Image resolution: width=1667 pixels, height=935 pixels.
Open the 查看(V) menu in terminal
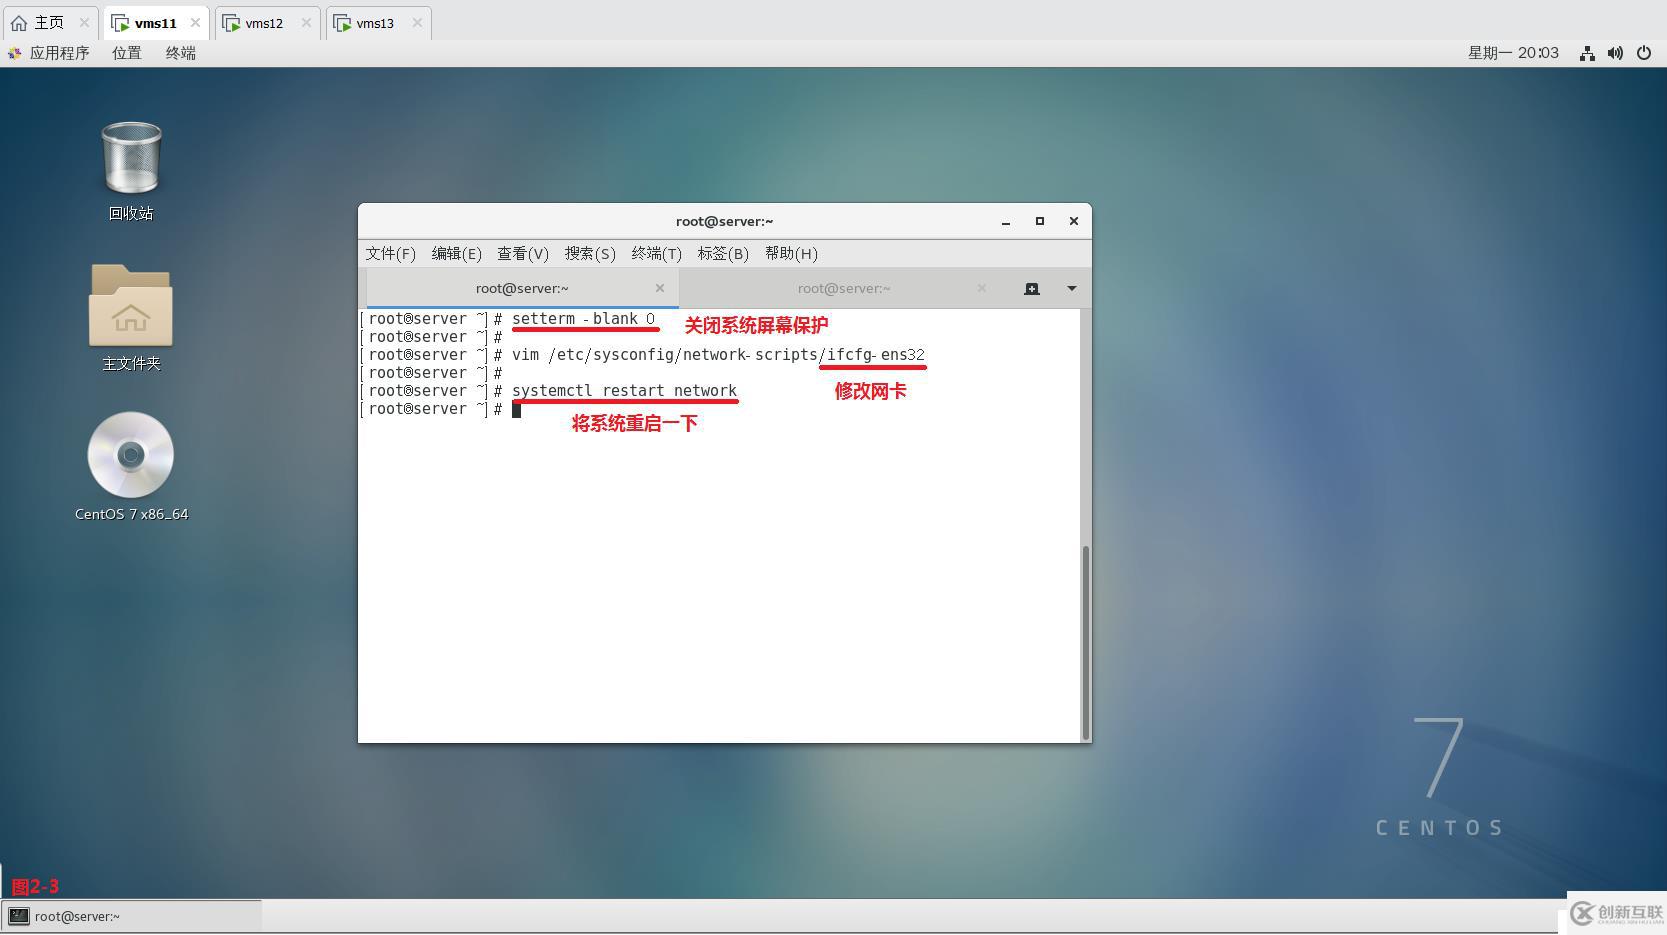point(523,254)
